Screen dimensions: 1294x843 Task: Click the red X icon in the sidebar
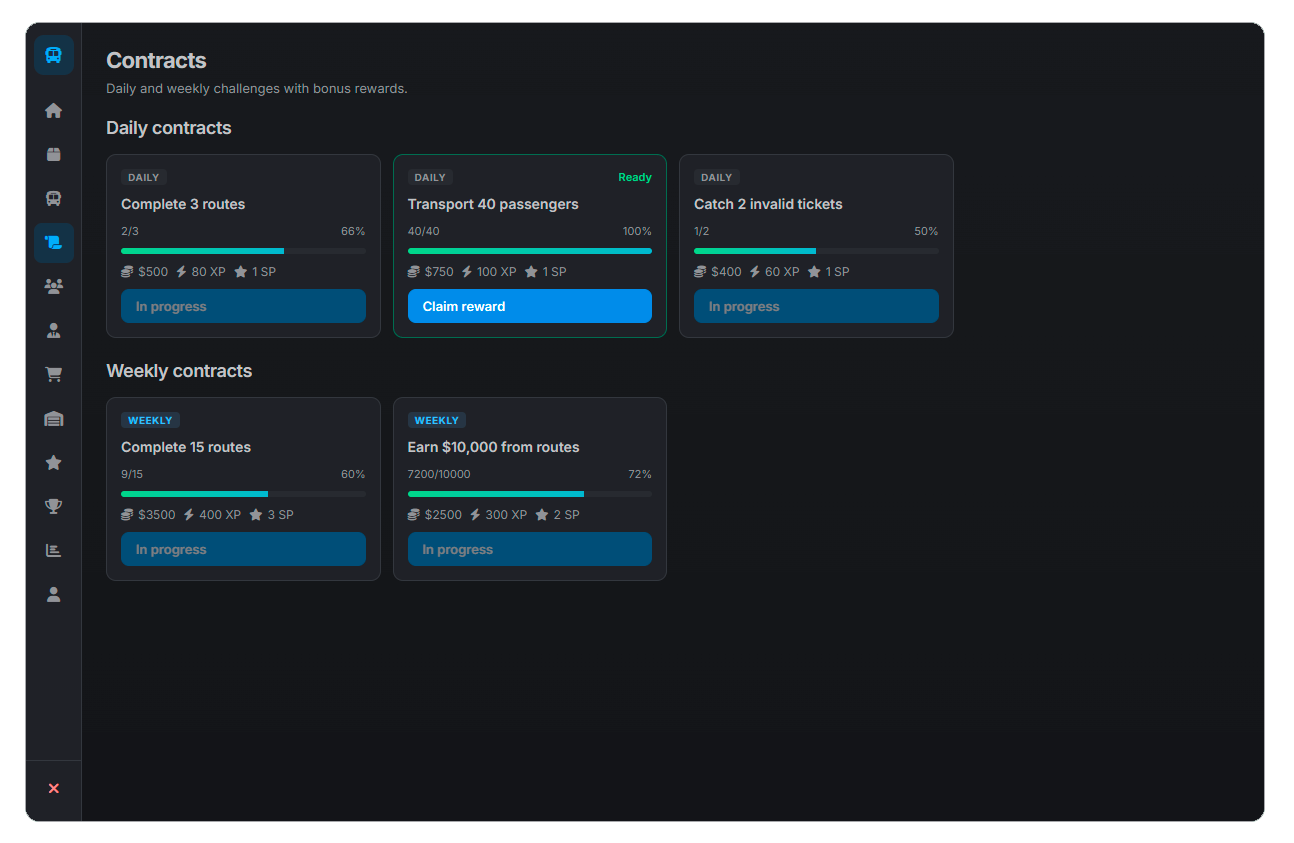(54, 789)
